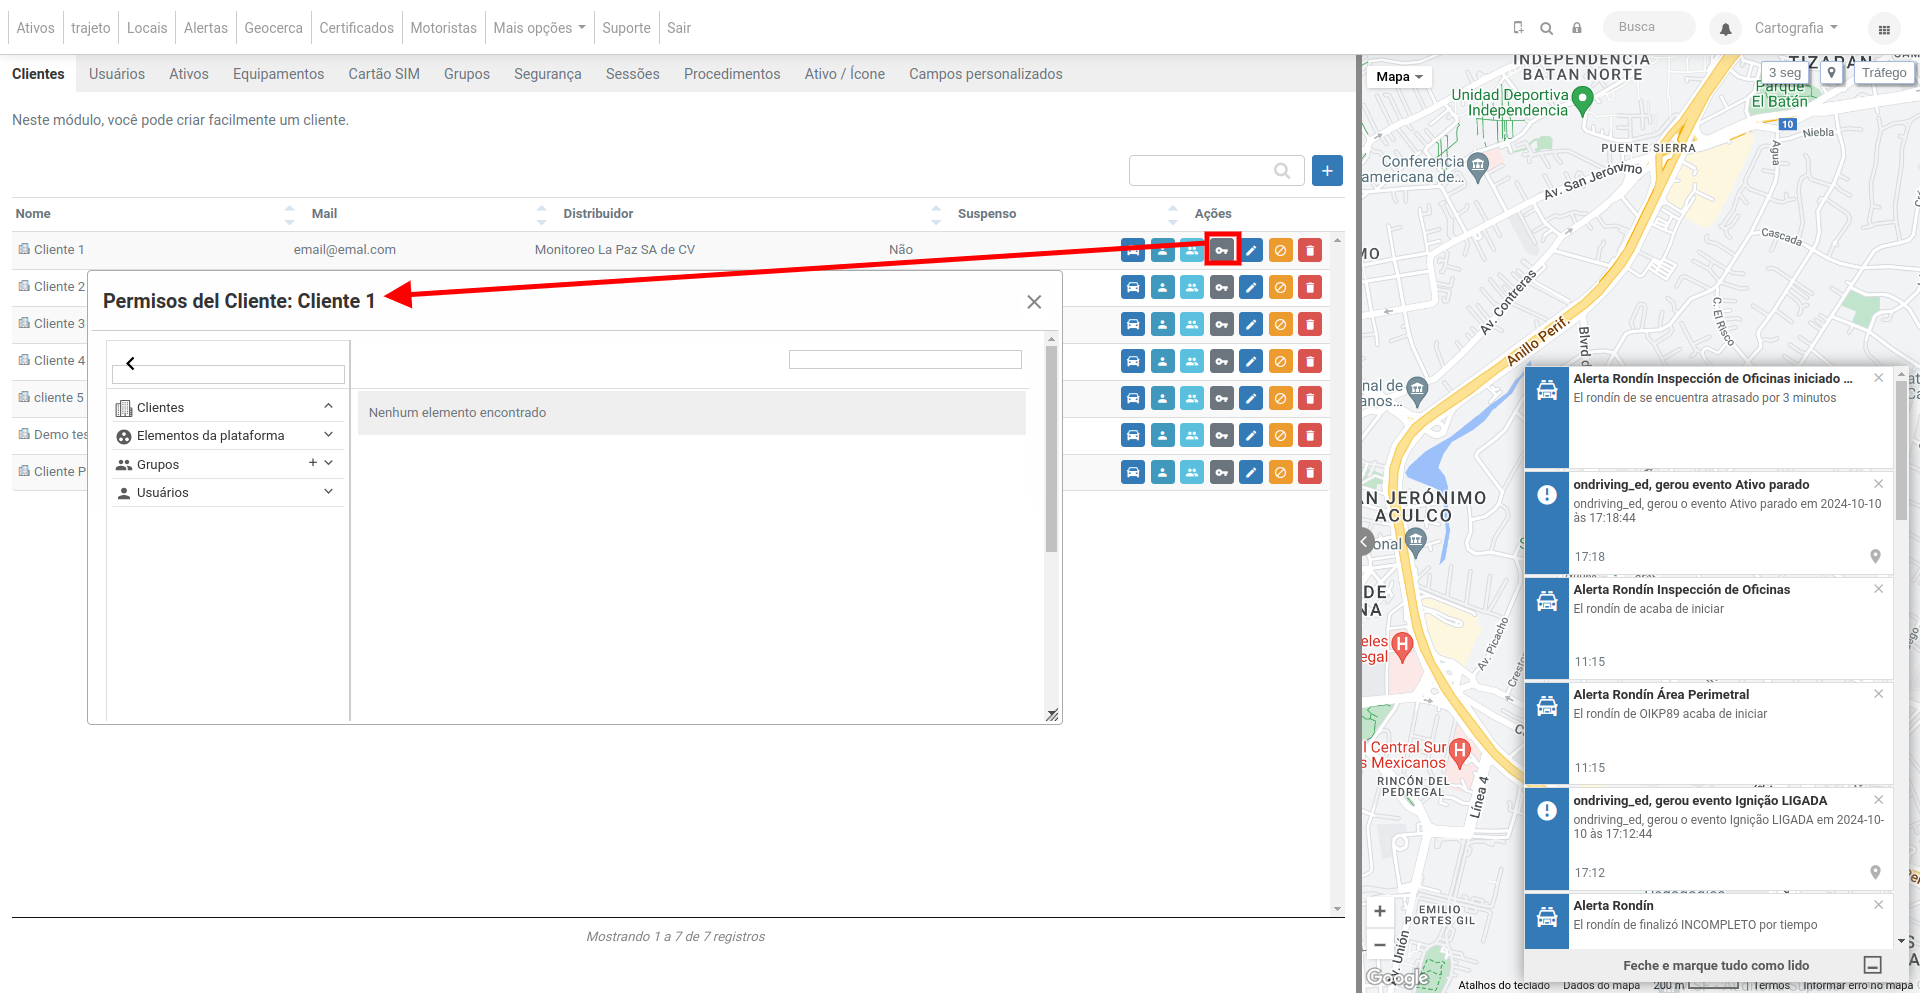Delete the Demo test client row

click(x=1310, y=435)
